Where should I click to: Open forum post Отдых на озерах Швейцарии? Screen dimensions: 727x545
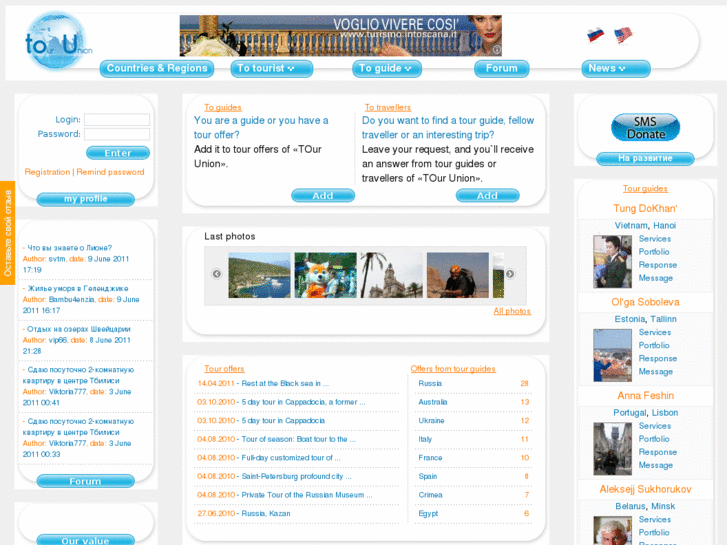tap(79, 329)
